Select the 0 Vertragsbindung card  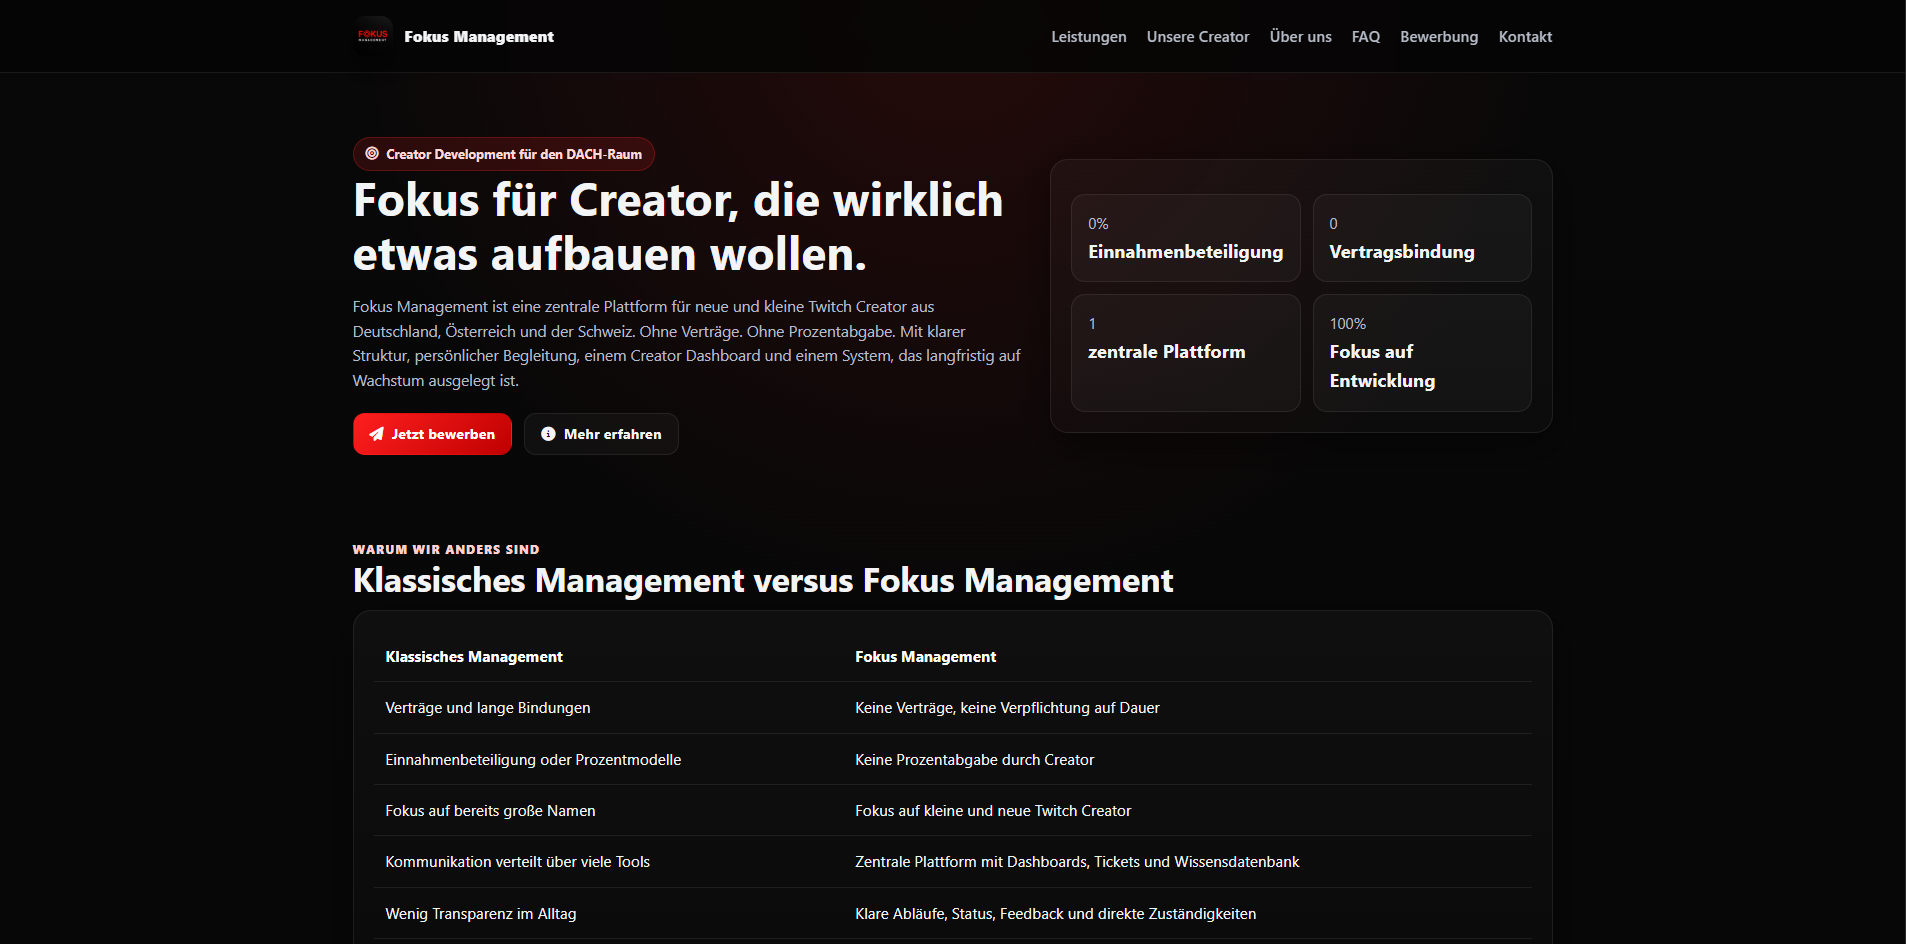coord(1422,238)
